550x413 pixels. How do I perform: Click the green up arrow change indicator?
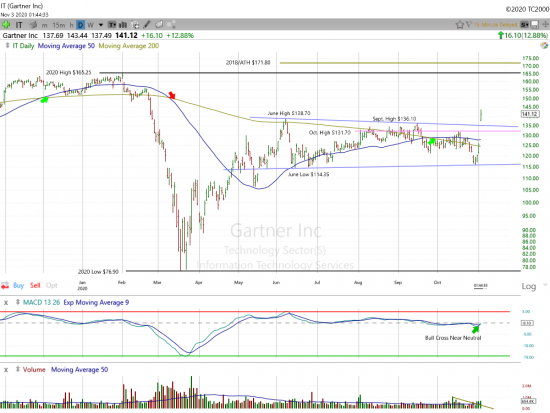tap(501, 35)
